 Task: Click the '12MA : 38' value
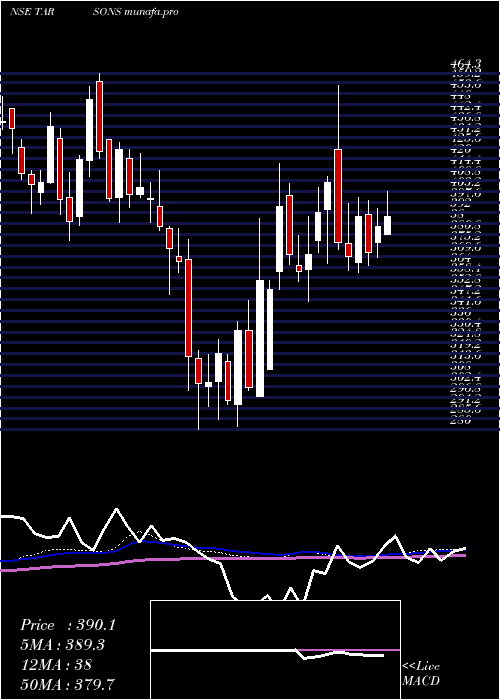coord(56,664)
